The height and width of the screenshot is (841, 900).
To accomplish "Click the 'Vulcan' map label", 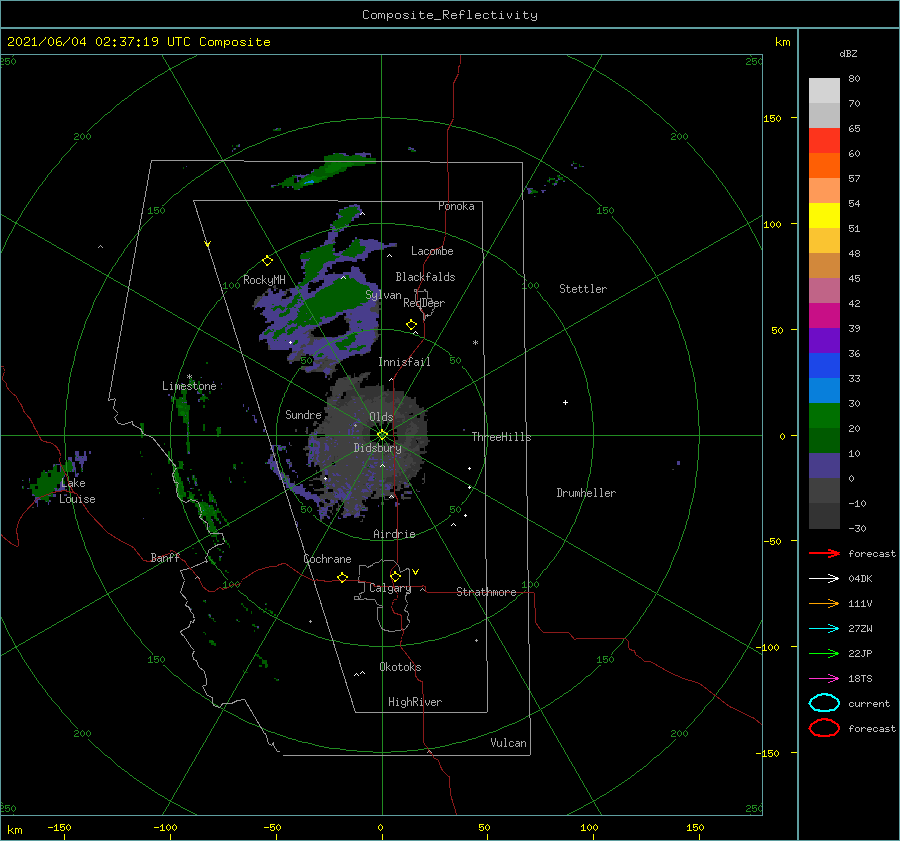I will point(509,743).
